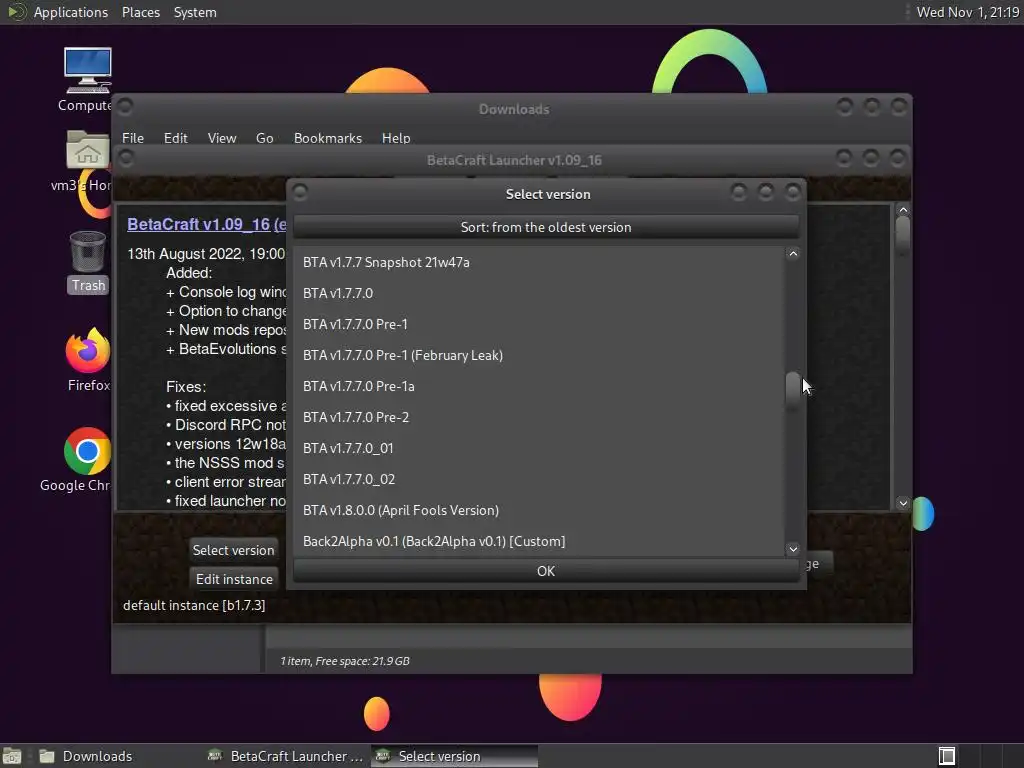The image size is (1024, 768).
Task: Click changelog panel scroll up arrow
Action: (x=903, y=210)
